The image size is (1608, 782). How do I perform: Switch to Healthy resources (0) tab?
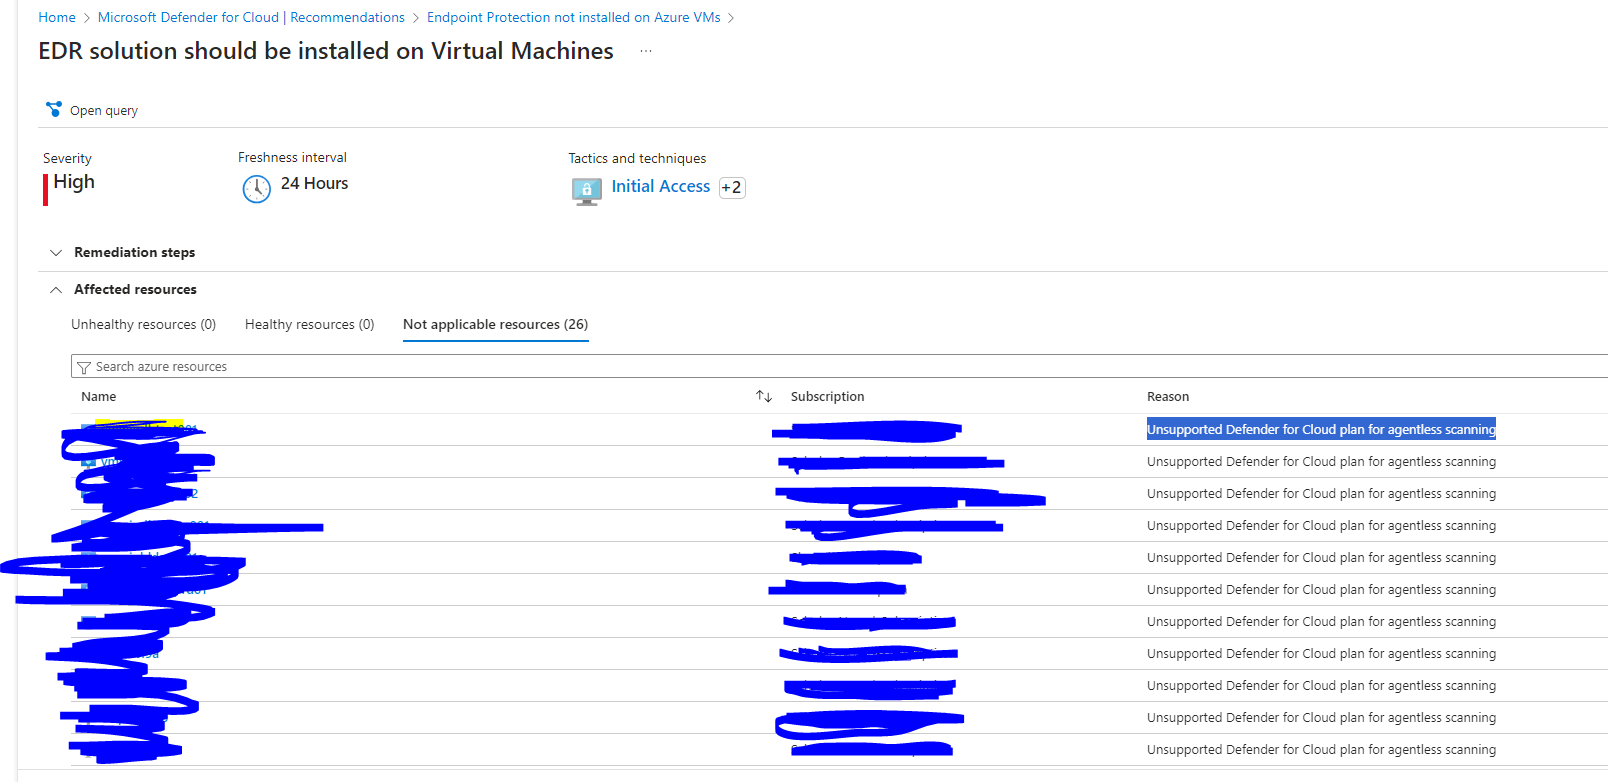pyautogui.click(x=309, y=324)
